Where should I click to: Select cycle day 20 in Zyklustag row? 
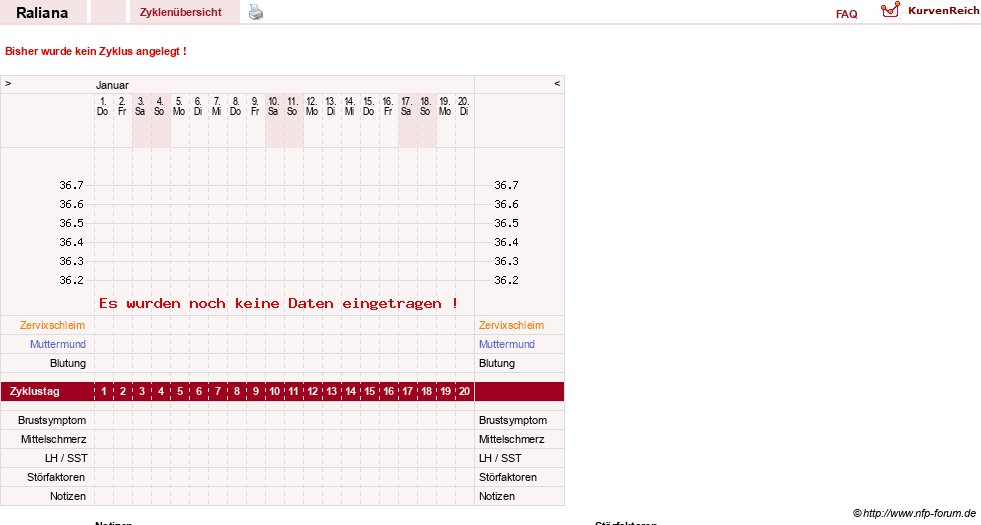(x=464, y=392)
